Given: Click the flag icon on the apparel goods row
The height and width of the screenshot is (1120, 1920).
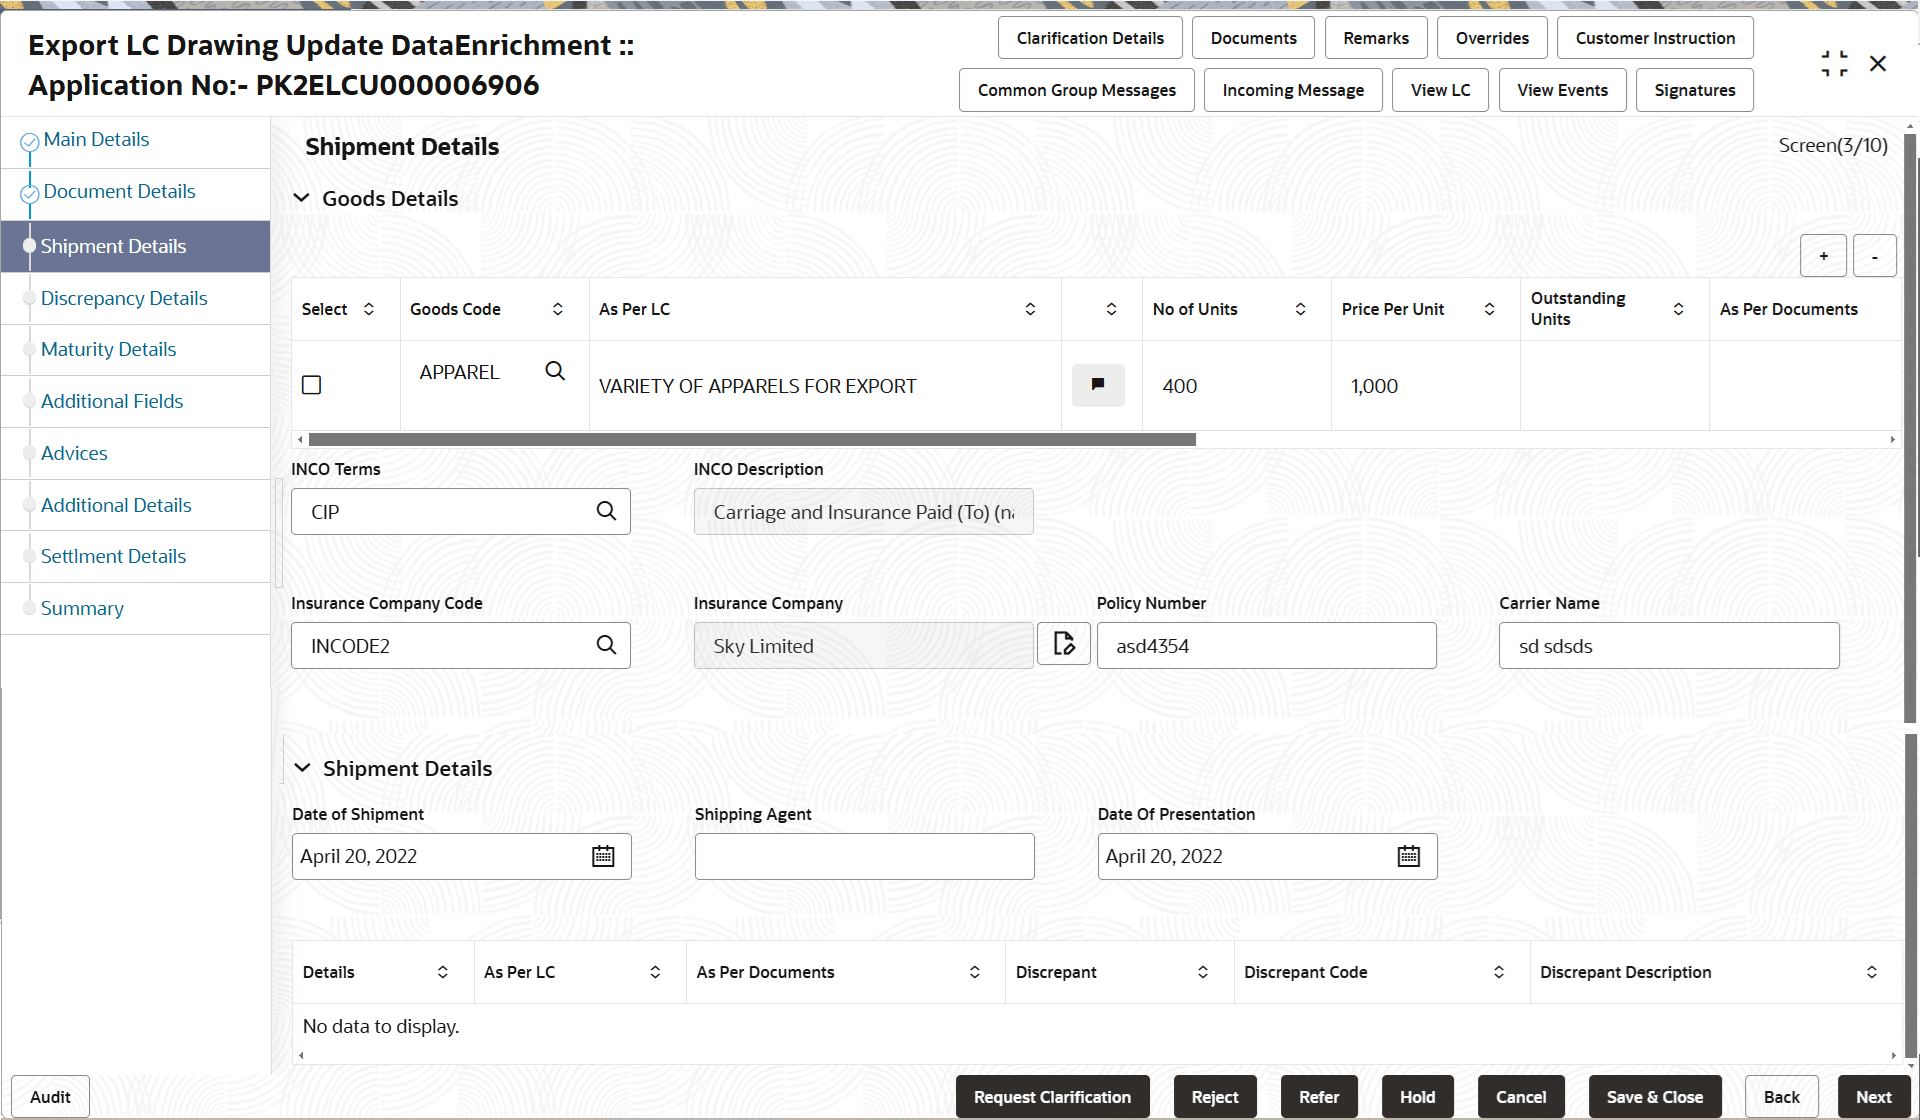Looking at the screenshot, I should (1098, 385).
